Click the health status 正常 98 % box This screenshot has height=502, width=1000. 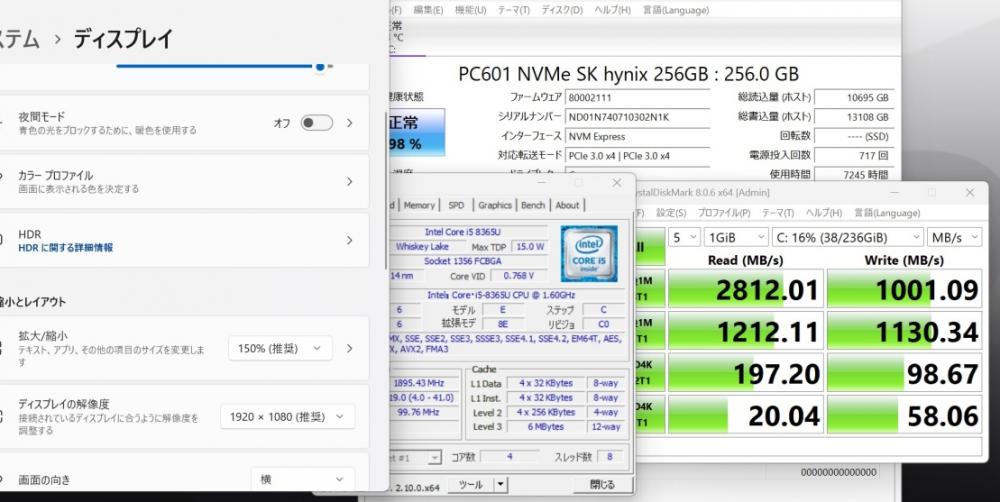pyautogui.click(x=415, y=133)
